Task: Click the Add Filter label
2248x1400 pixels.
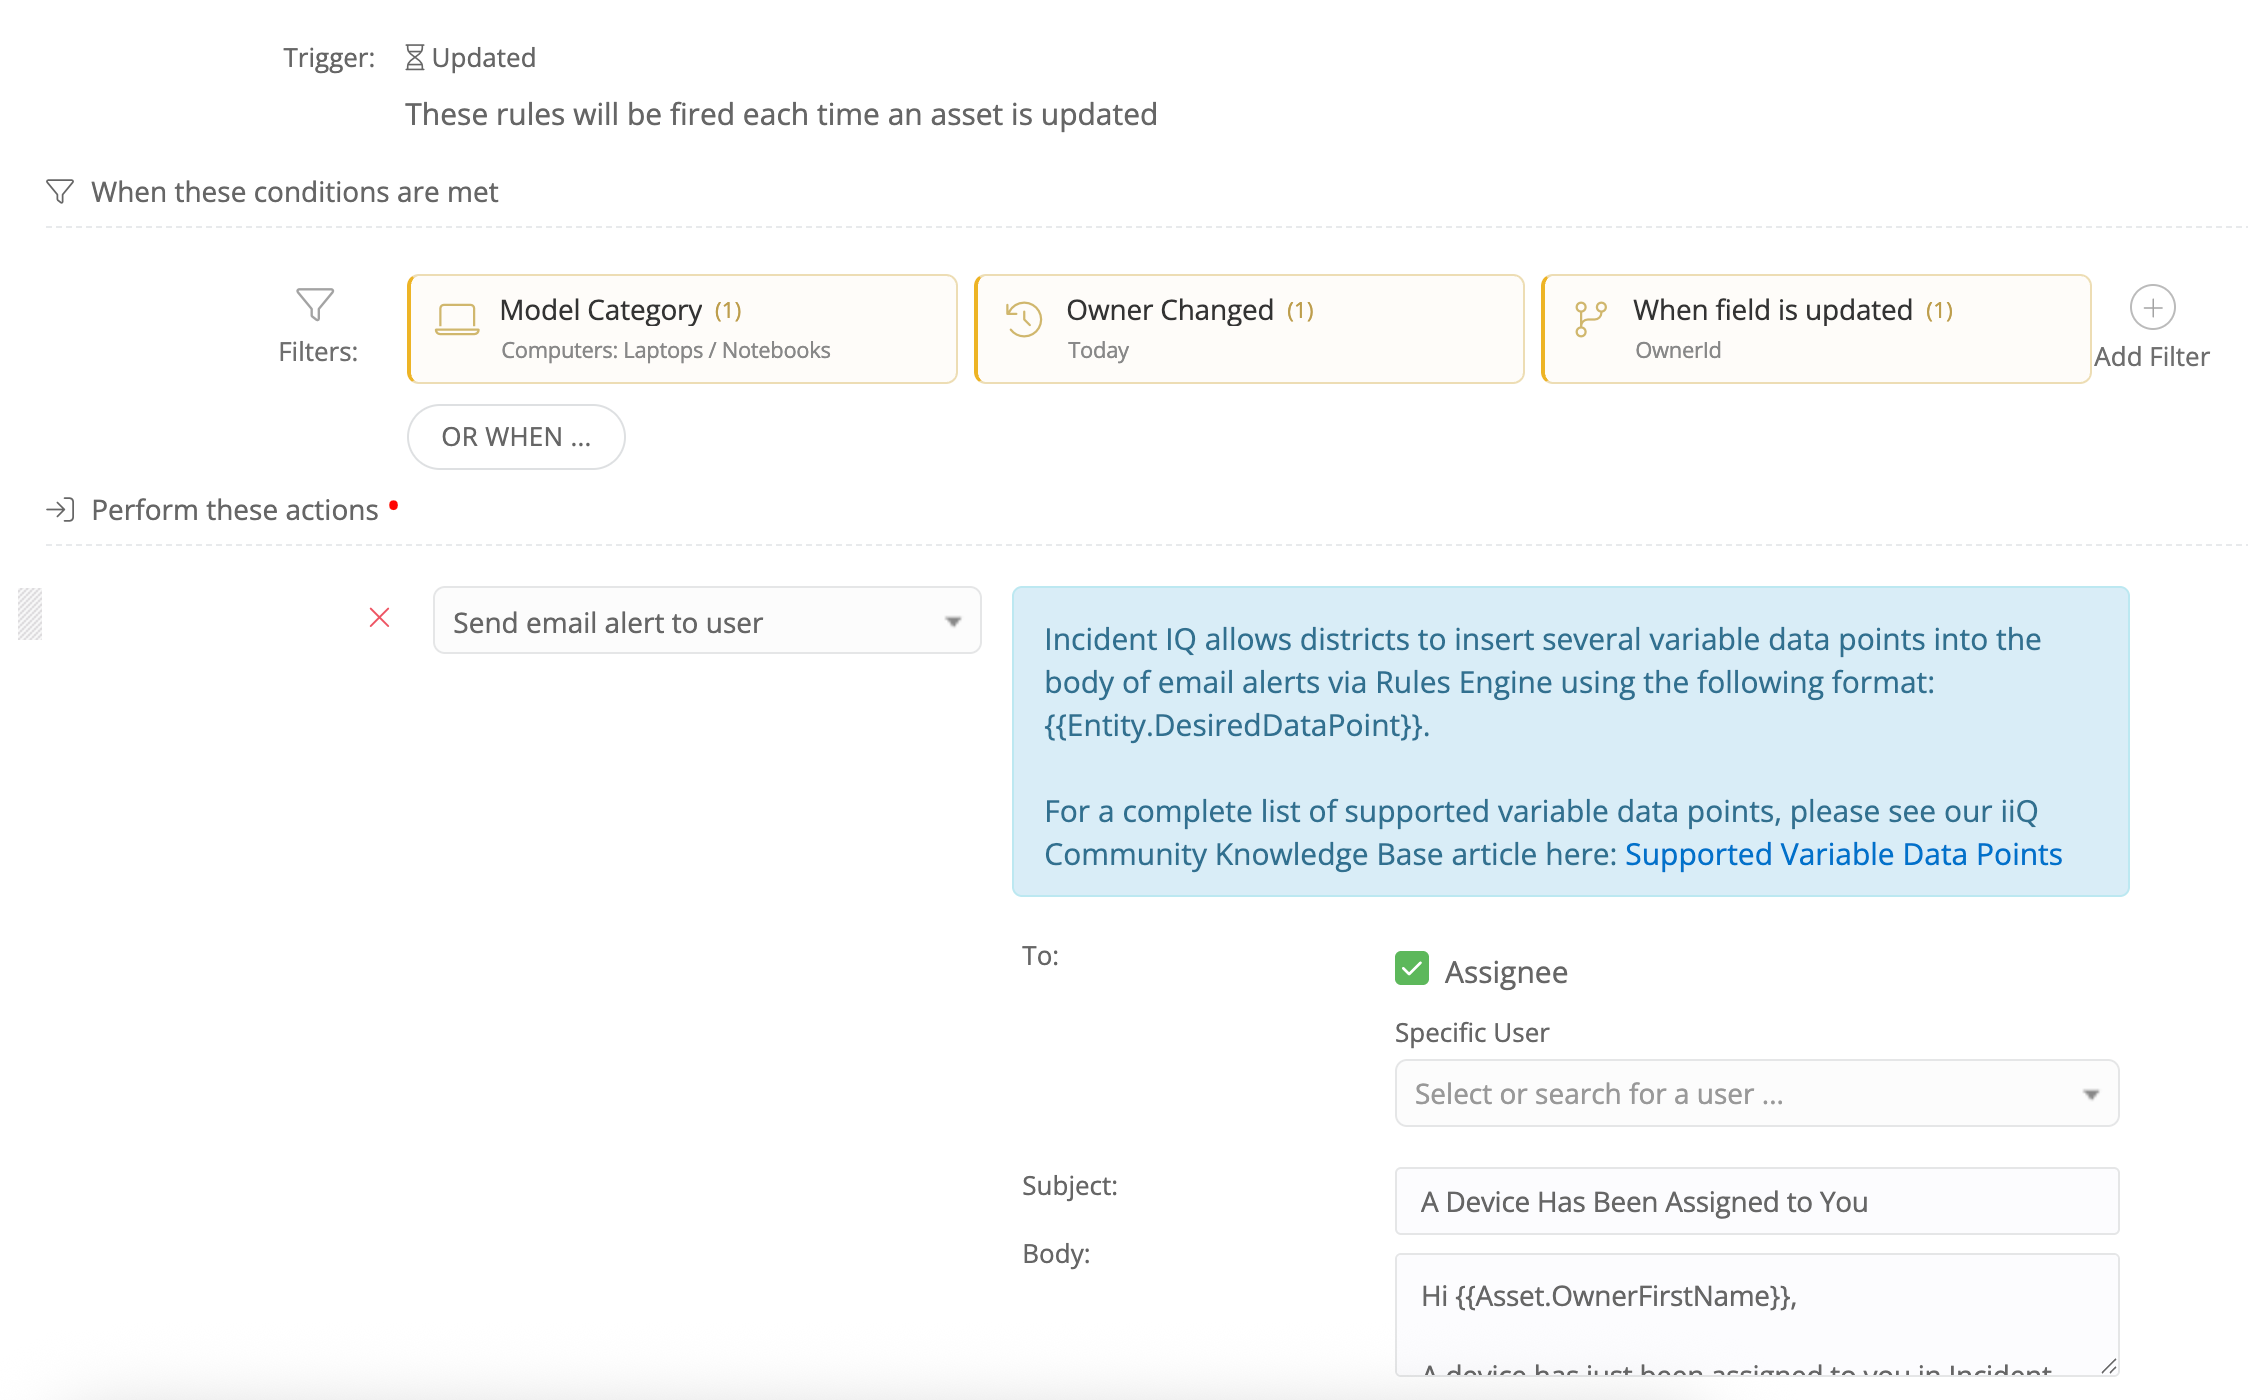Action: pyautogui.click(x=2152, y=357)
